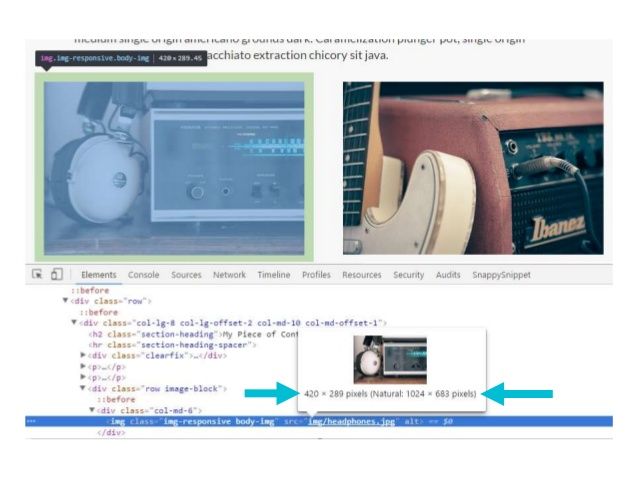Viewport: 638px width, 479px height.
Task: Go to the Profiles tab
Action: pos(316,275)
